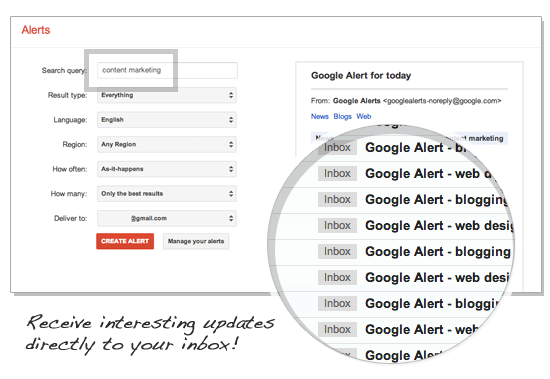Open the Region dropdown showing Any Region
550x379 pixels.
167,144
